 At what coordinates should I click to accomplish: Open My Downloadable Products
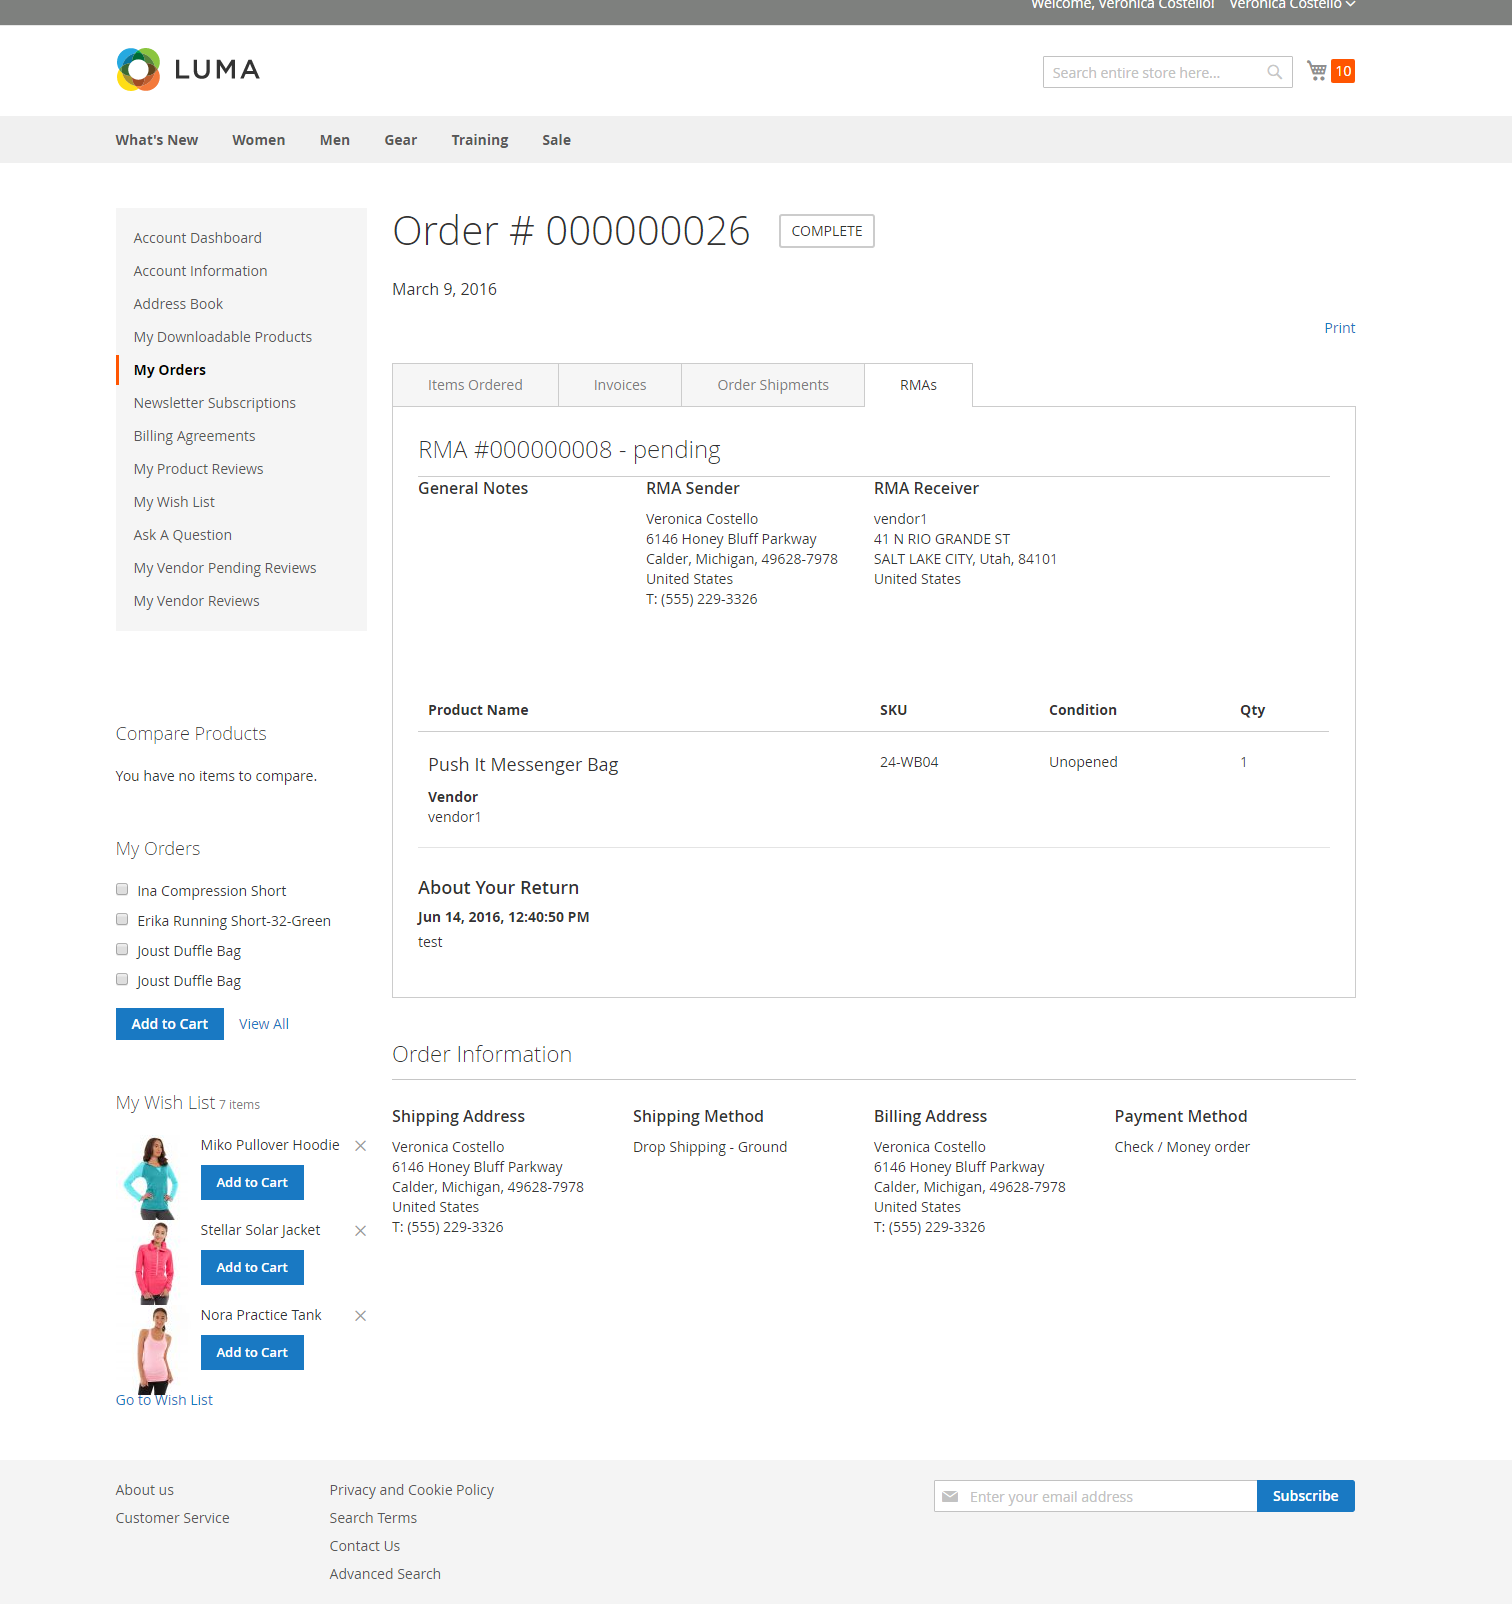(x=223, y=337)
